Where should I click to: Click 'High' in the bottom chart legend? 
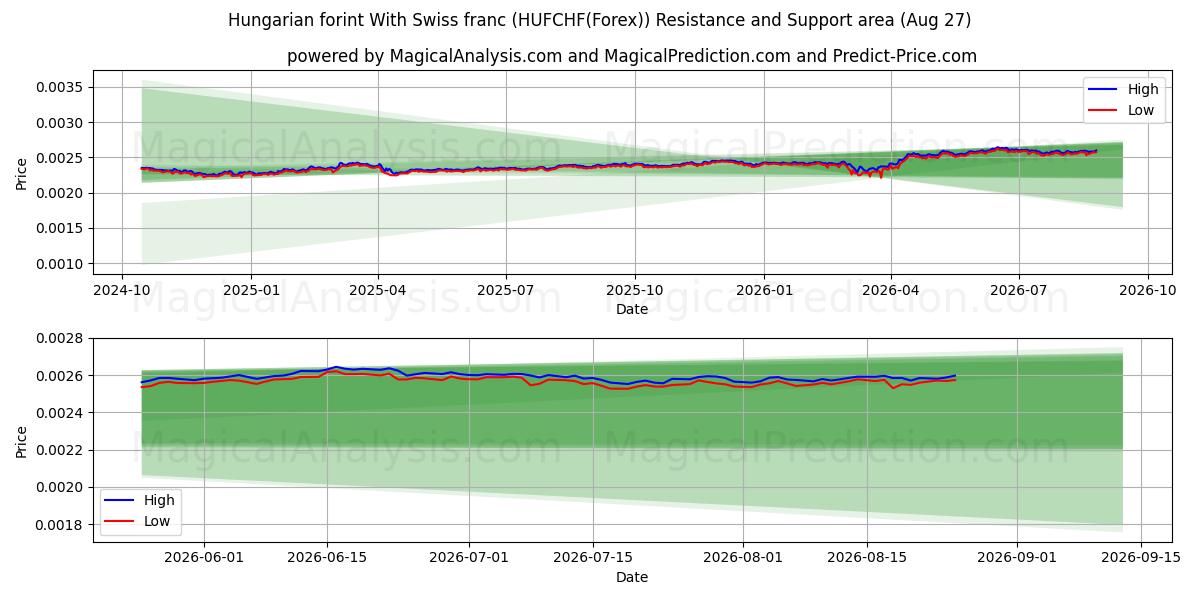[158, 500]
